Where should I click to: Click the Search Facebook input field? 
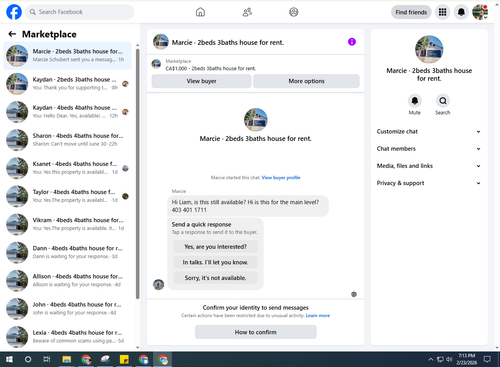(x=80, y=12)
